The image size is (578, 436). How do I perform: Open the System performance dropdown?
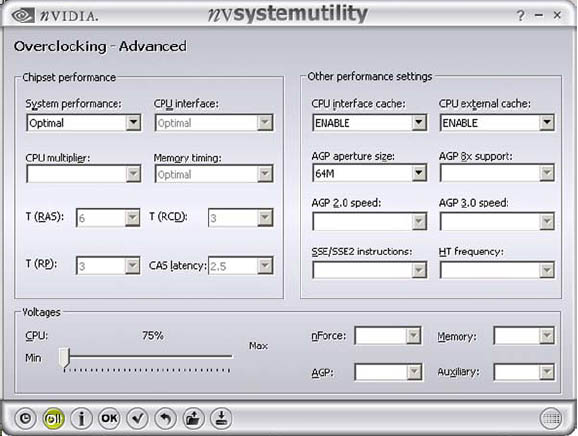84,123
